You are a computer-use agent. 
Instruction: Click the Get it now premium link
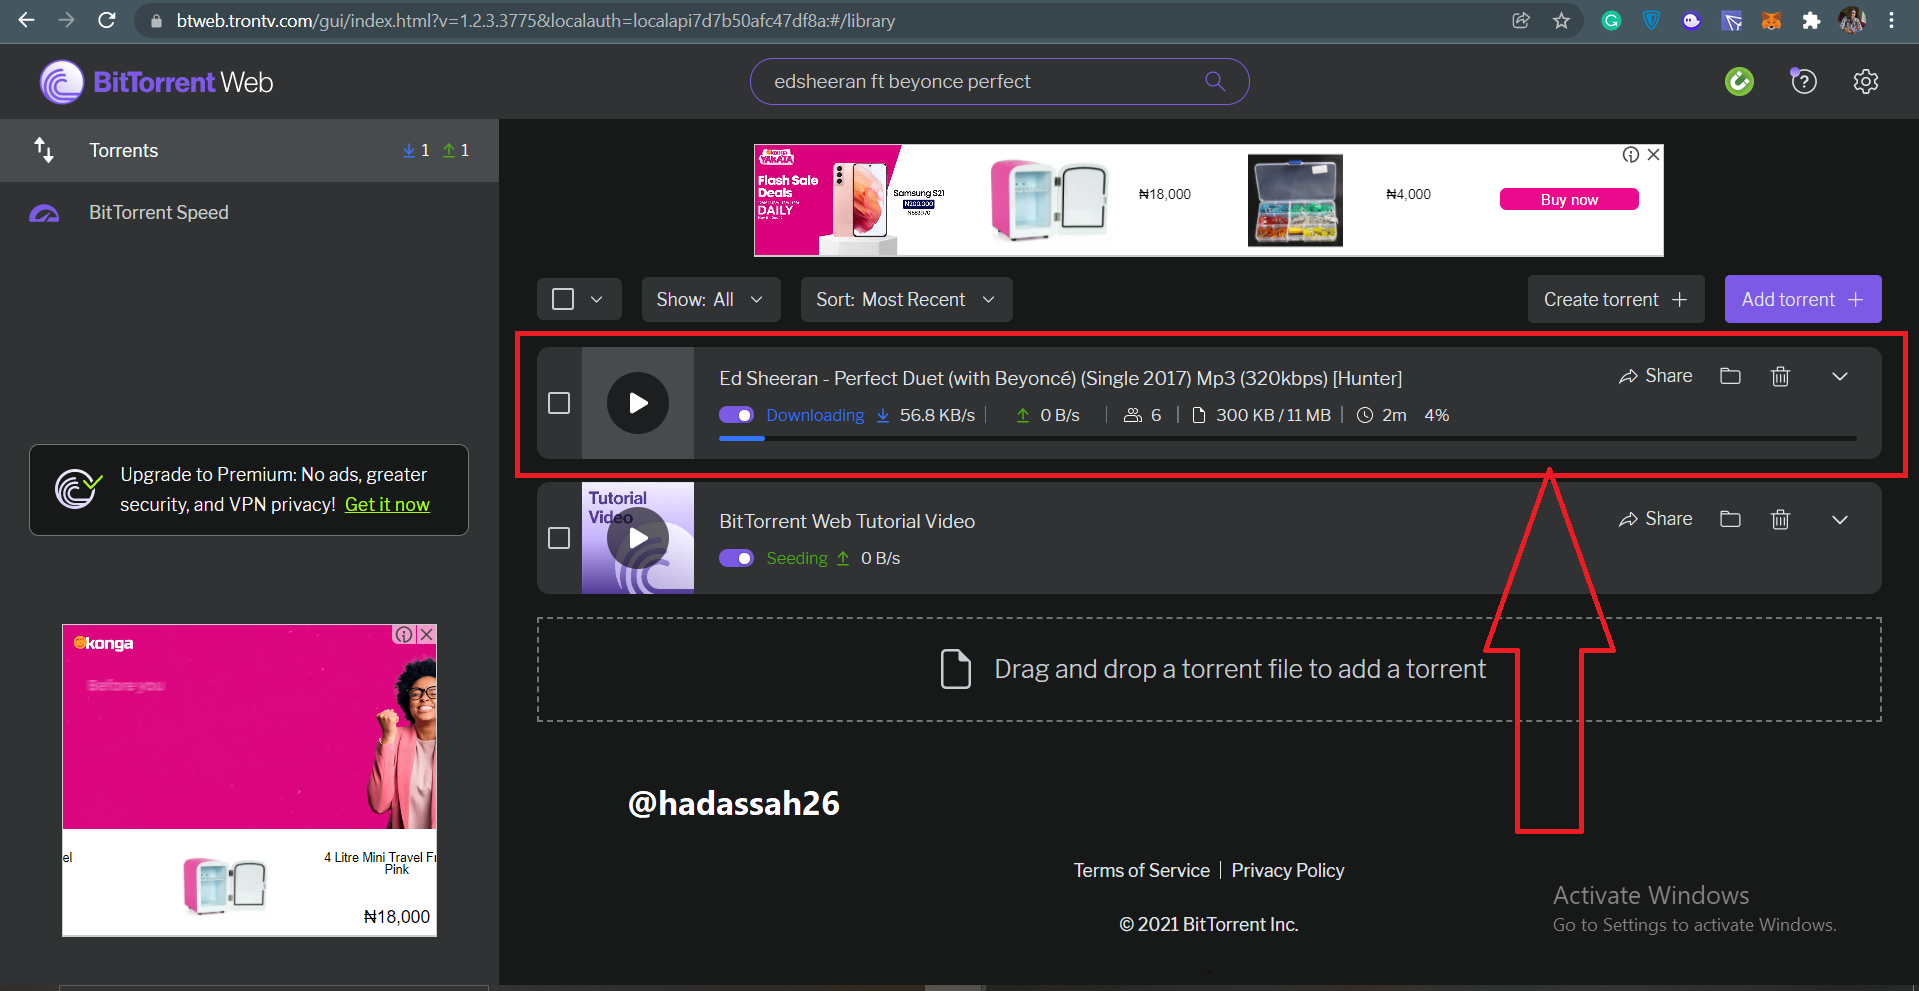387,504
